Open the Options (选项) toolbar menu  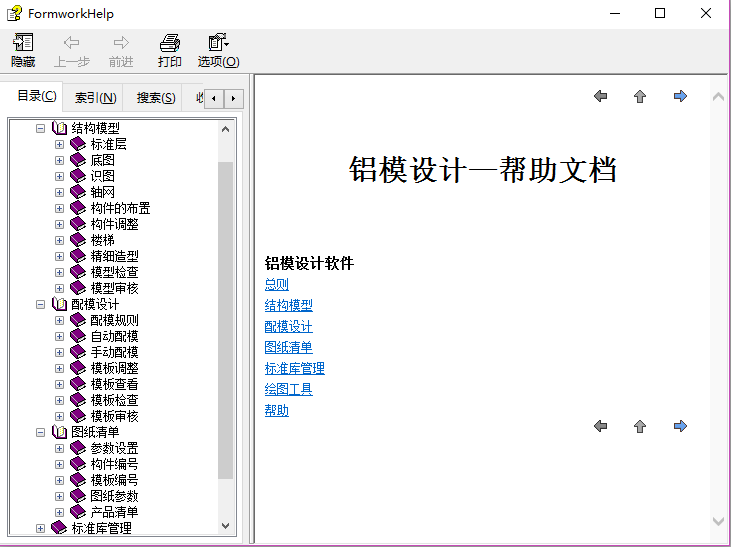(x=218, y=43)
